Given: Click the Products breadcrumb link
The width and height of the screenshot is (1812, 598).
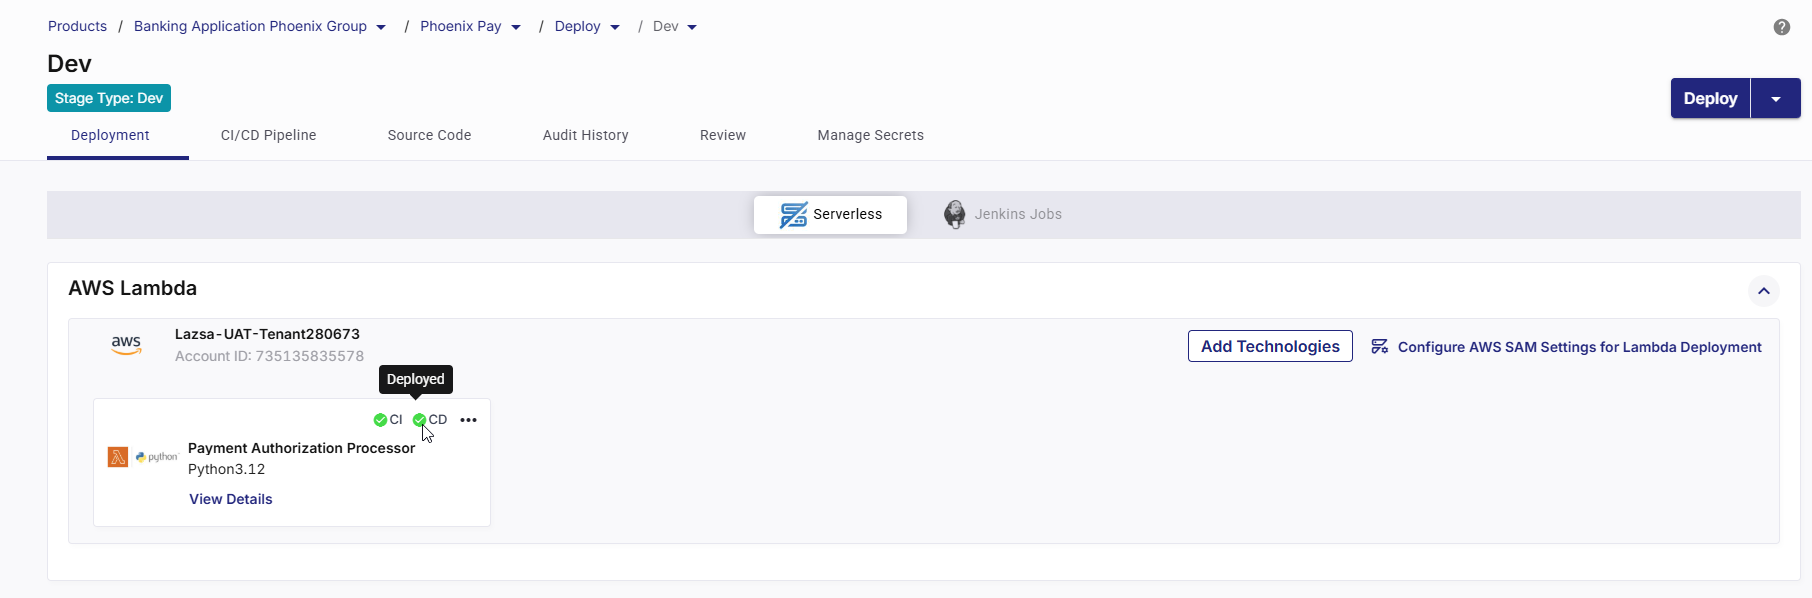Looking at the screenshot, I should click(77, 26).
